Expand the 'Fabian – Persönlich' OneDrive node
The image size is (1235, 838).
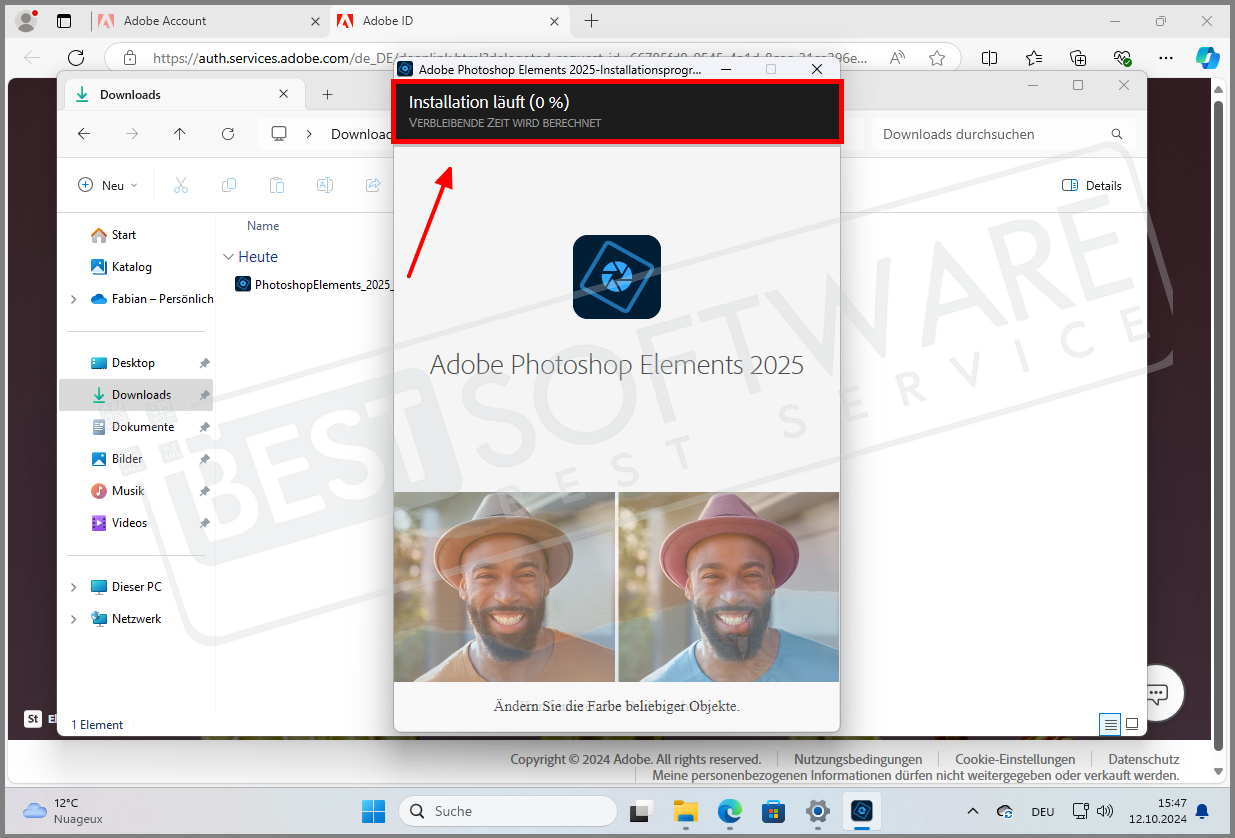click(74, 299)
